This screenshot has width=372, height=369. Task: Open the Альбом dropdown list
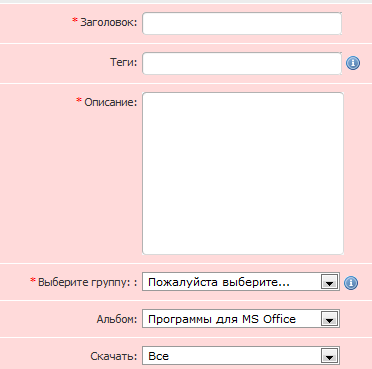tap(241, 319)
